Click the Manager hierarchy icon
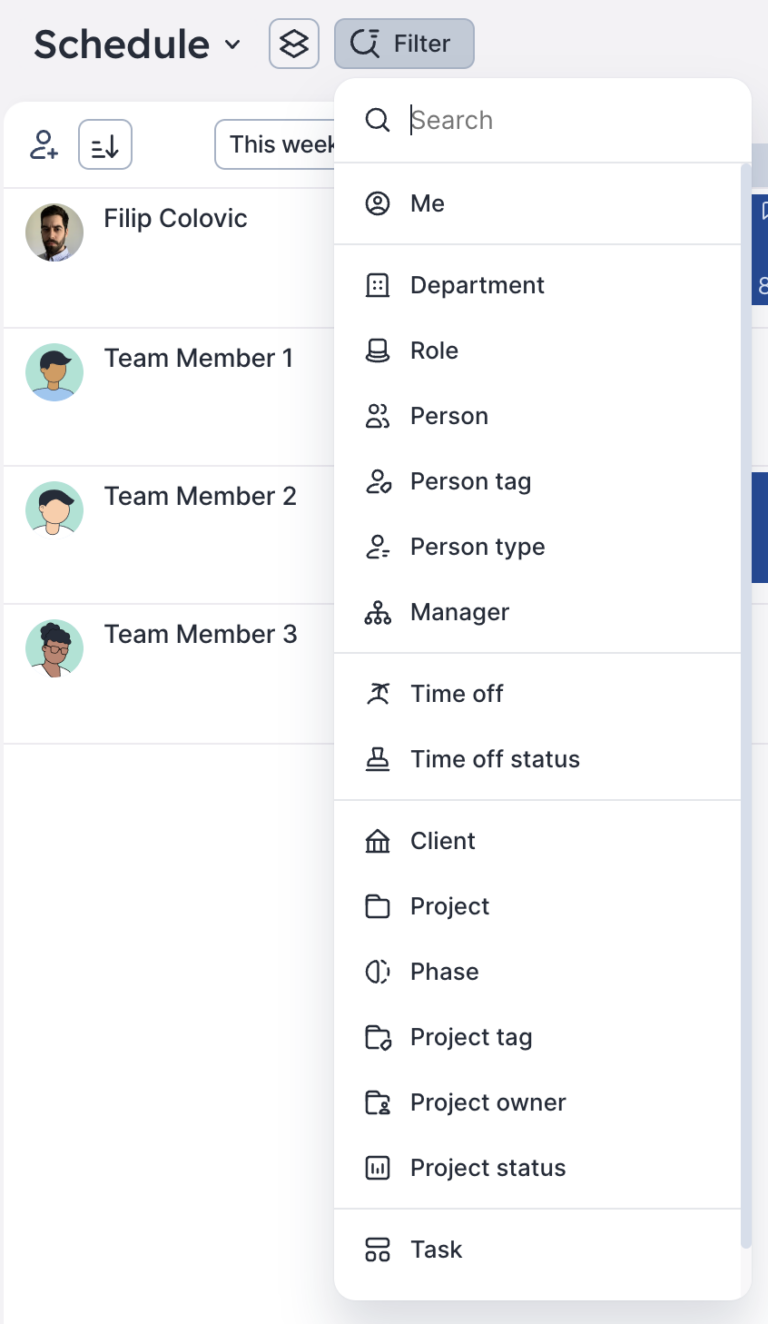This screenshot has height=1324, width=768. (x=377, y=612)
